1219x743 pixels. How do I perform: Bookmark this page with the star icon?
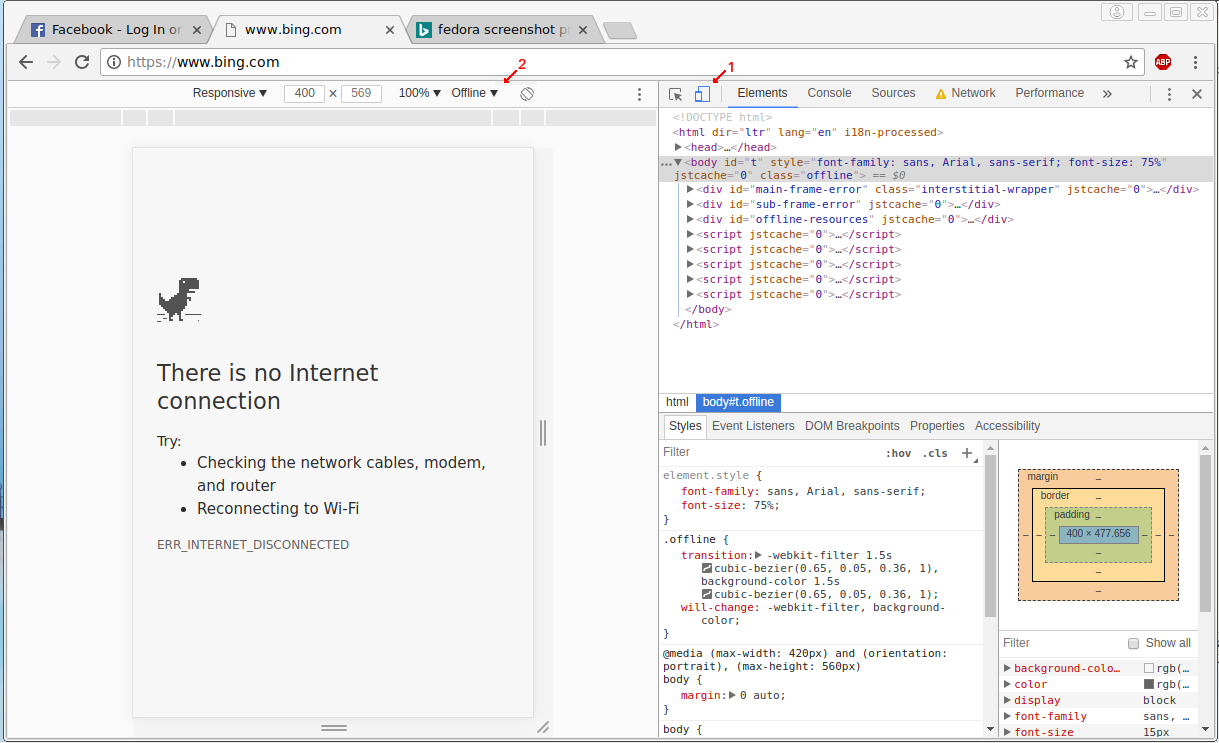[1131, 62]
